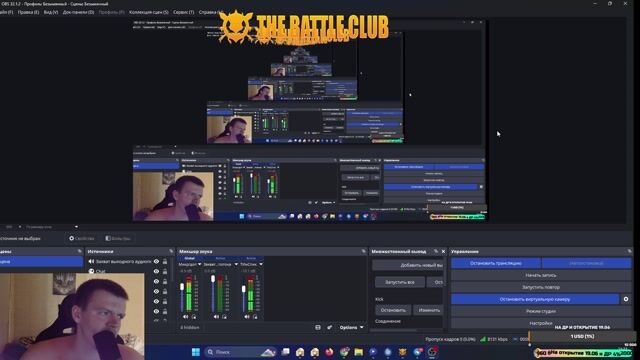Open the Windows Start menu
Screen dimensions: 640x360
click(x=196, y=352)
